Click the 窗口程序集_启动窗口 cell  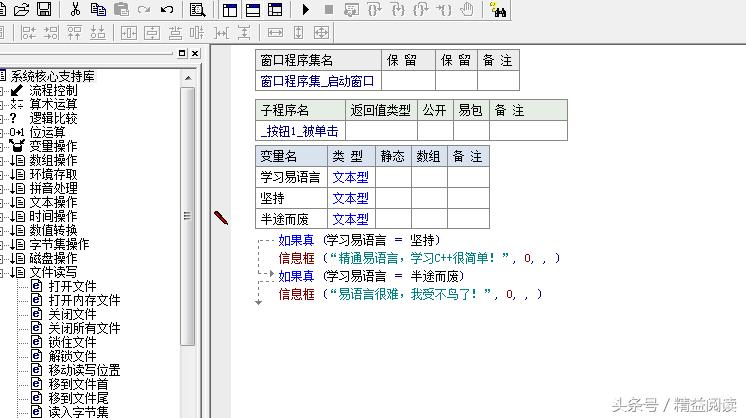tap(318, 81)
